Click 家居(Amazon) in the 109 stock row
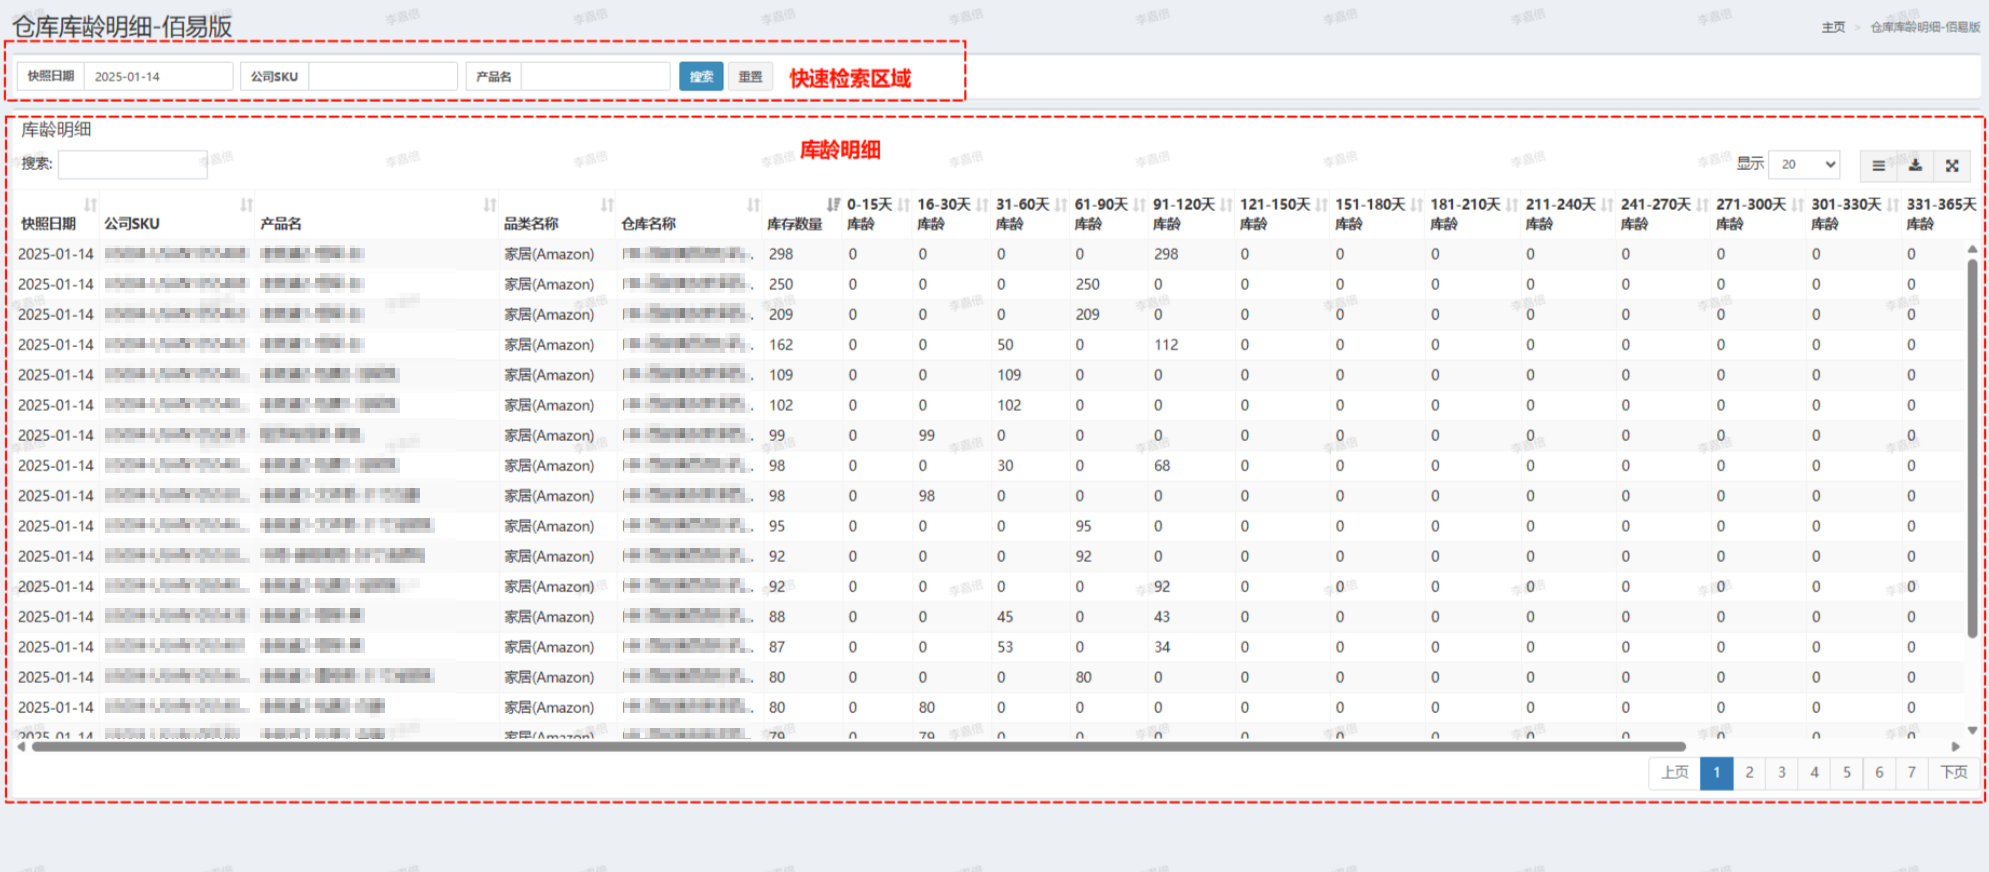 [x=549, y=375]
